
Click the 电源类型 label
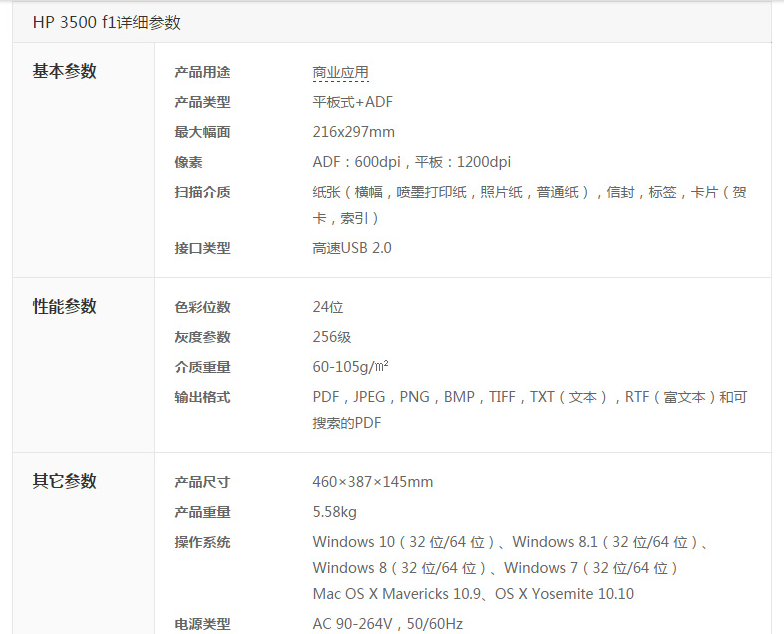tap(202, 624)
